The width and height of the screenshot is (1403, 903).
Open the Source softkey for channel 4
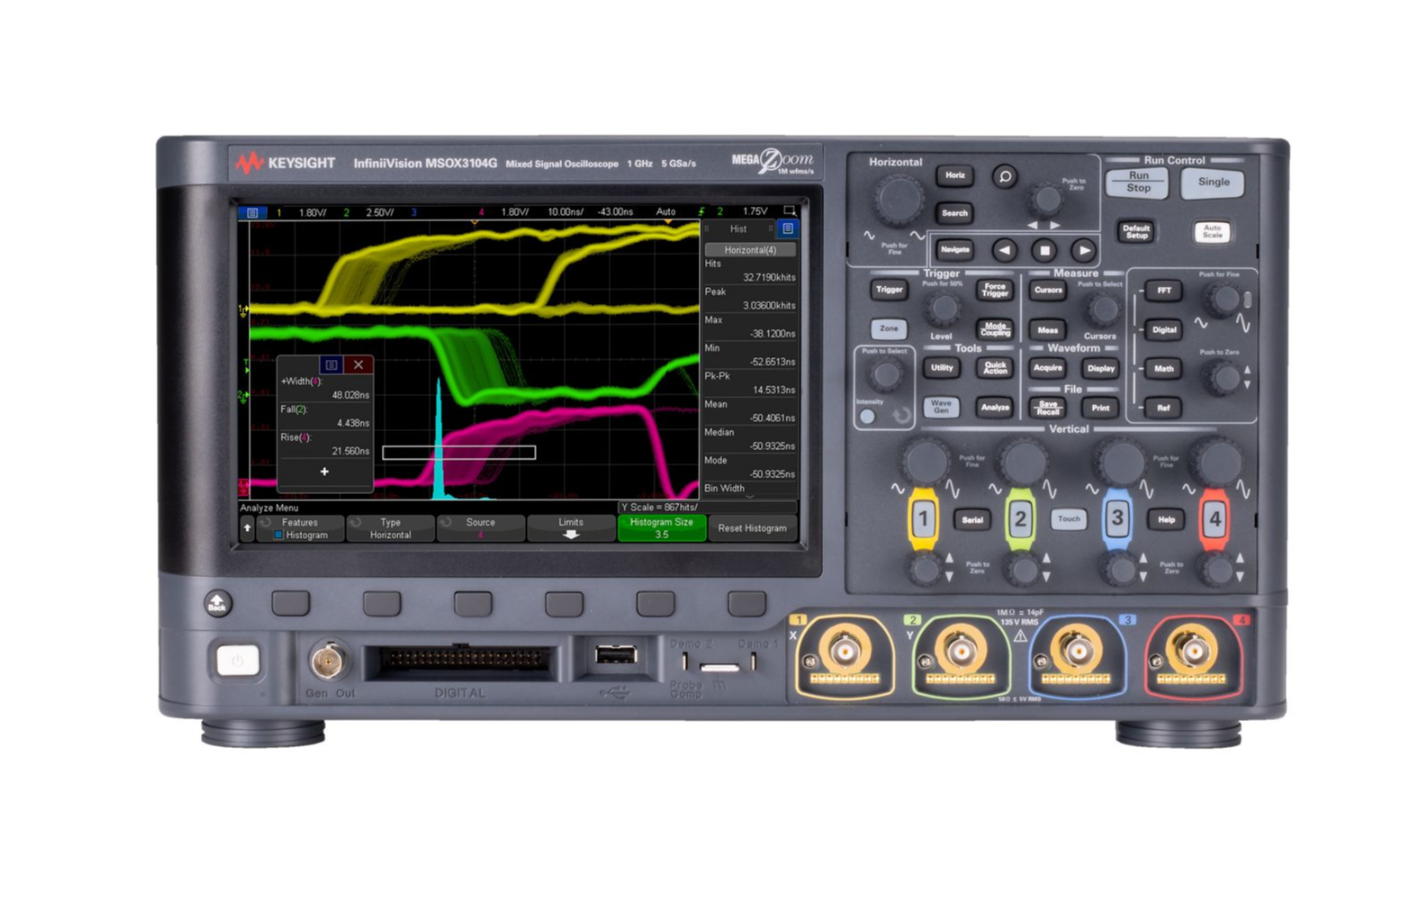click(x=480, y=528)
